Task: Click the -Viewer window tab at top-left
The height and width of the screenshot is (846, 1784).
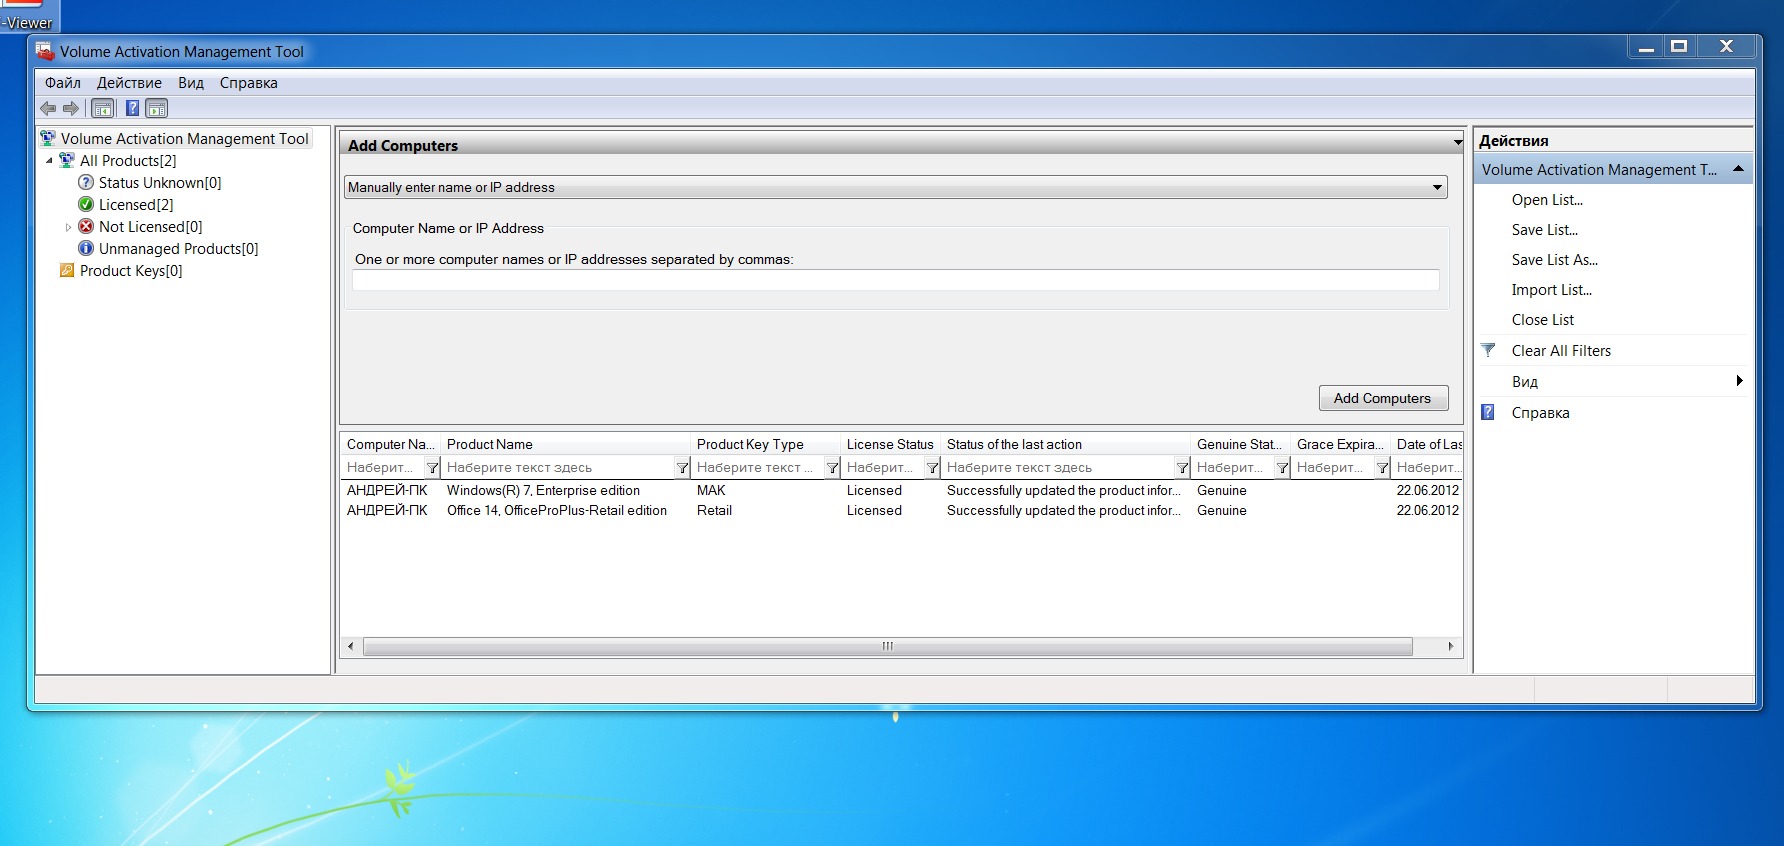Action: [29, 17]
